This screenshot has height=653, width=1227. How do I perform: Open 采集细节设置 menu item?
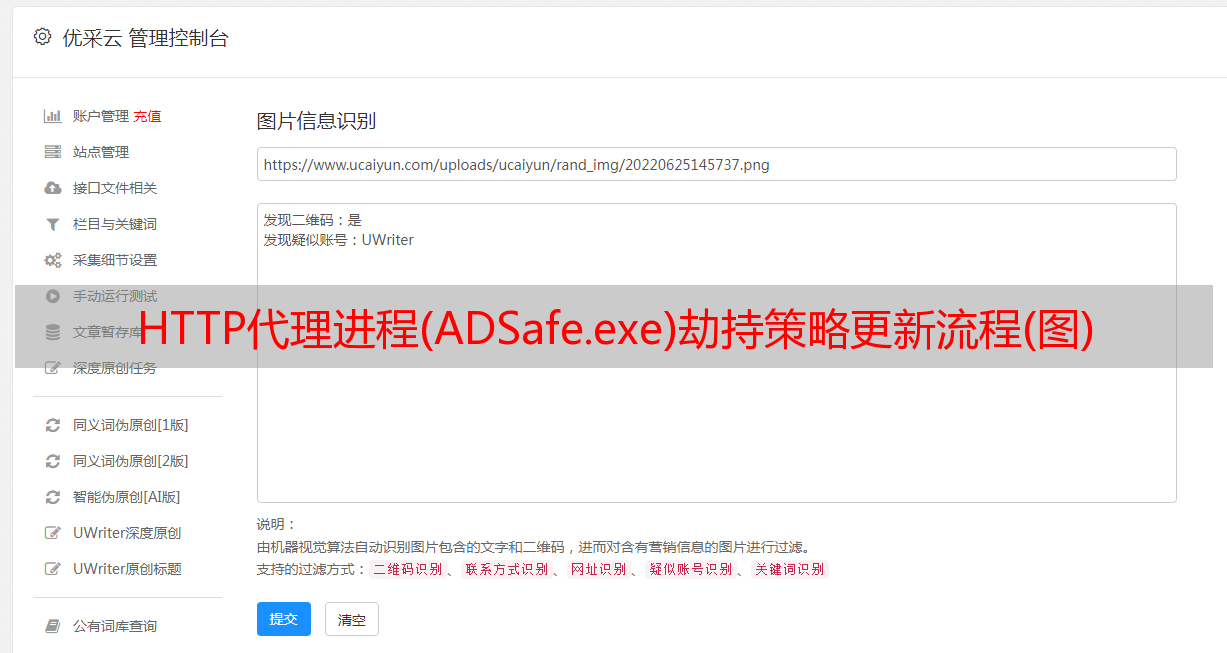coord(115,260)
